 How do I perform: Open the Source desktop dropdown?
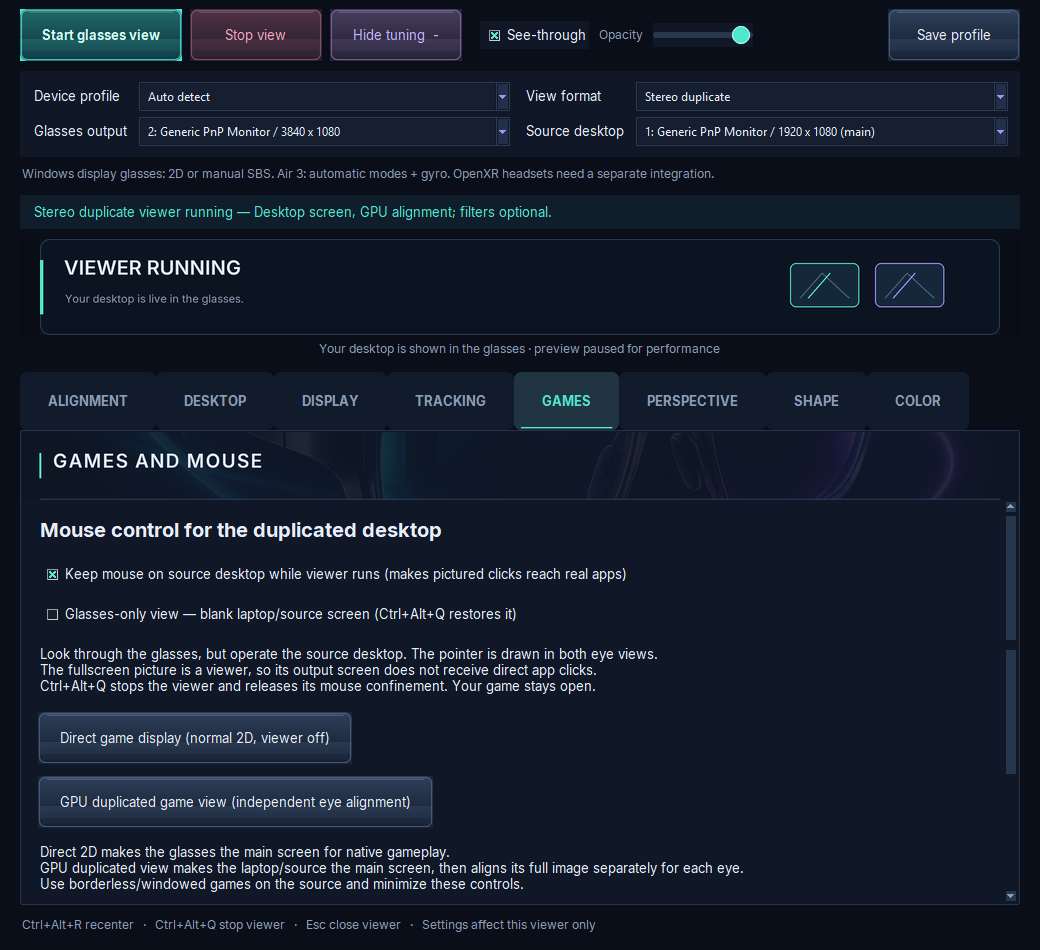point(822,131)
